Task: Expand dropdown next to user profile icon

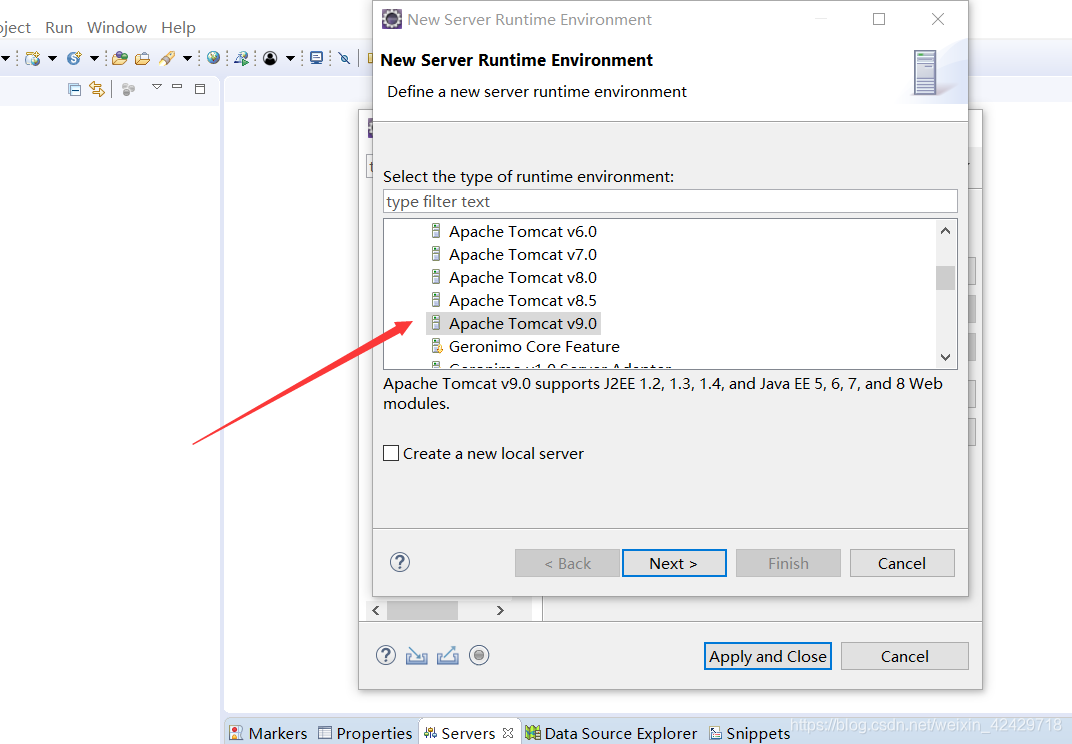Action: (290, 59)
